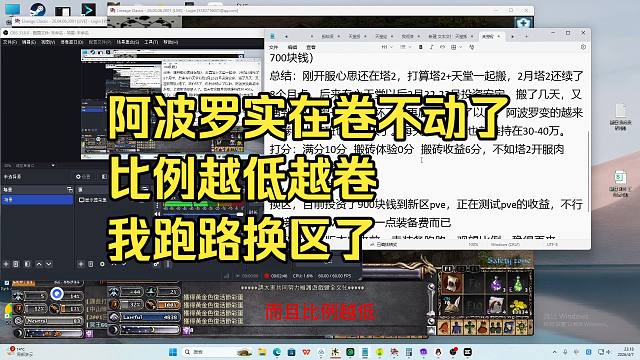Open the Help menu in OBS

(x=171, y=42)
